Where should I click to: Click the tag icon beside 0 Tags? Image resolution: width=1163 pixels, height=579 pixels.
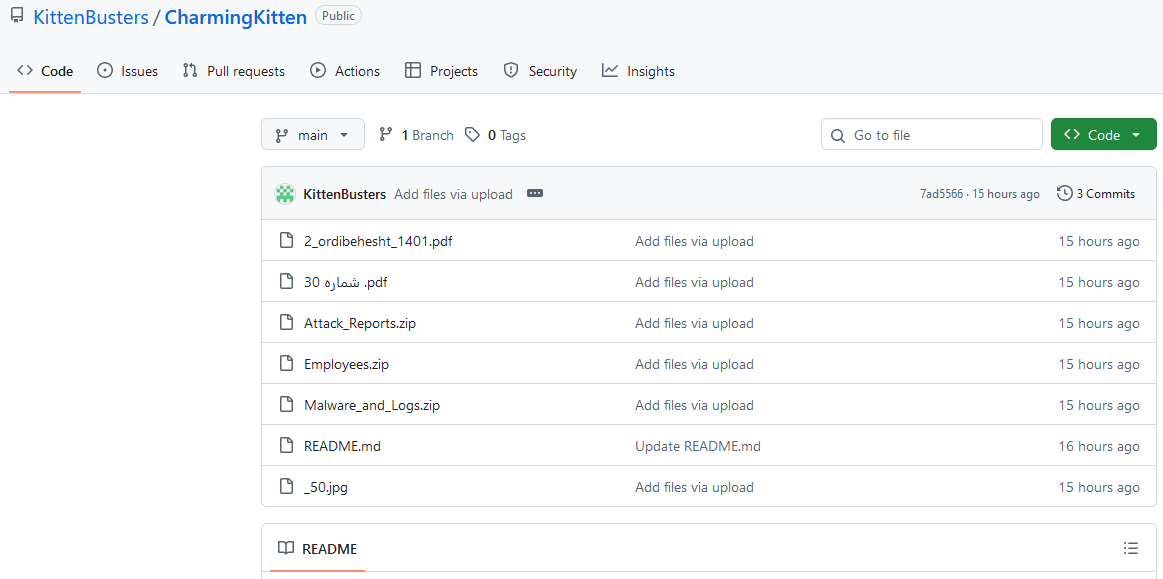(473, 135)
